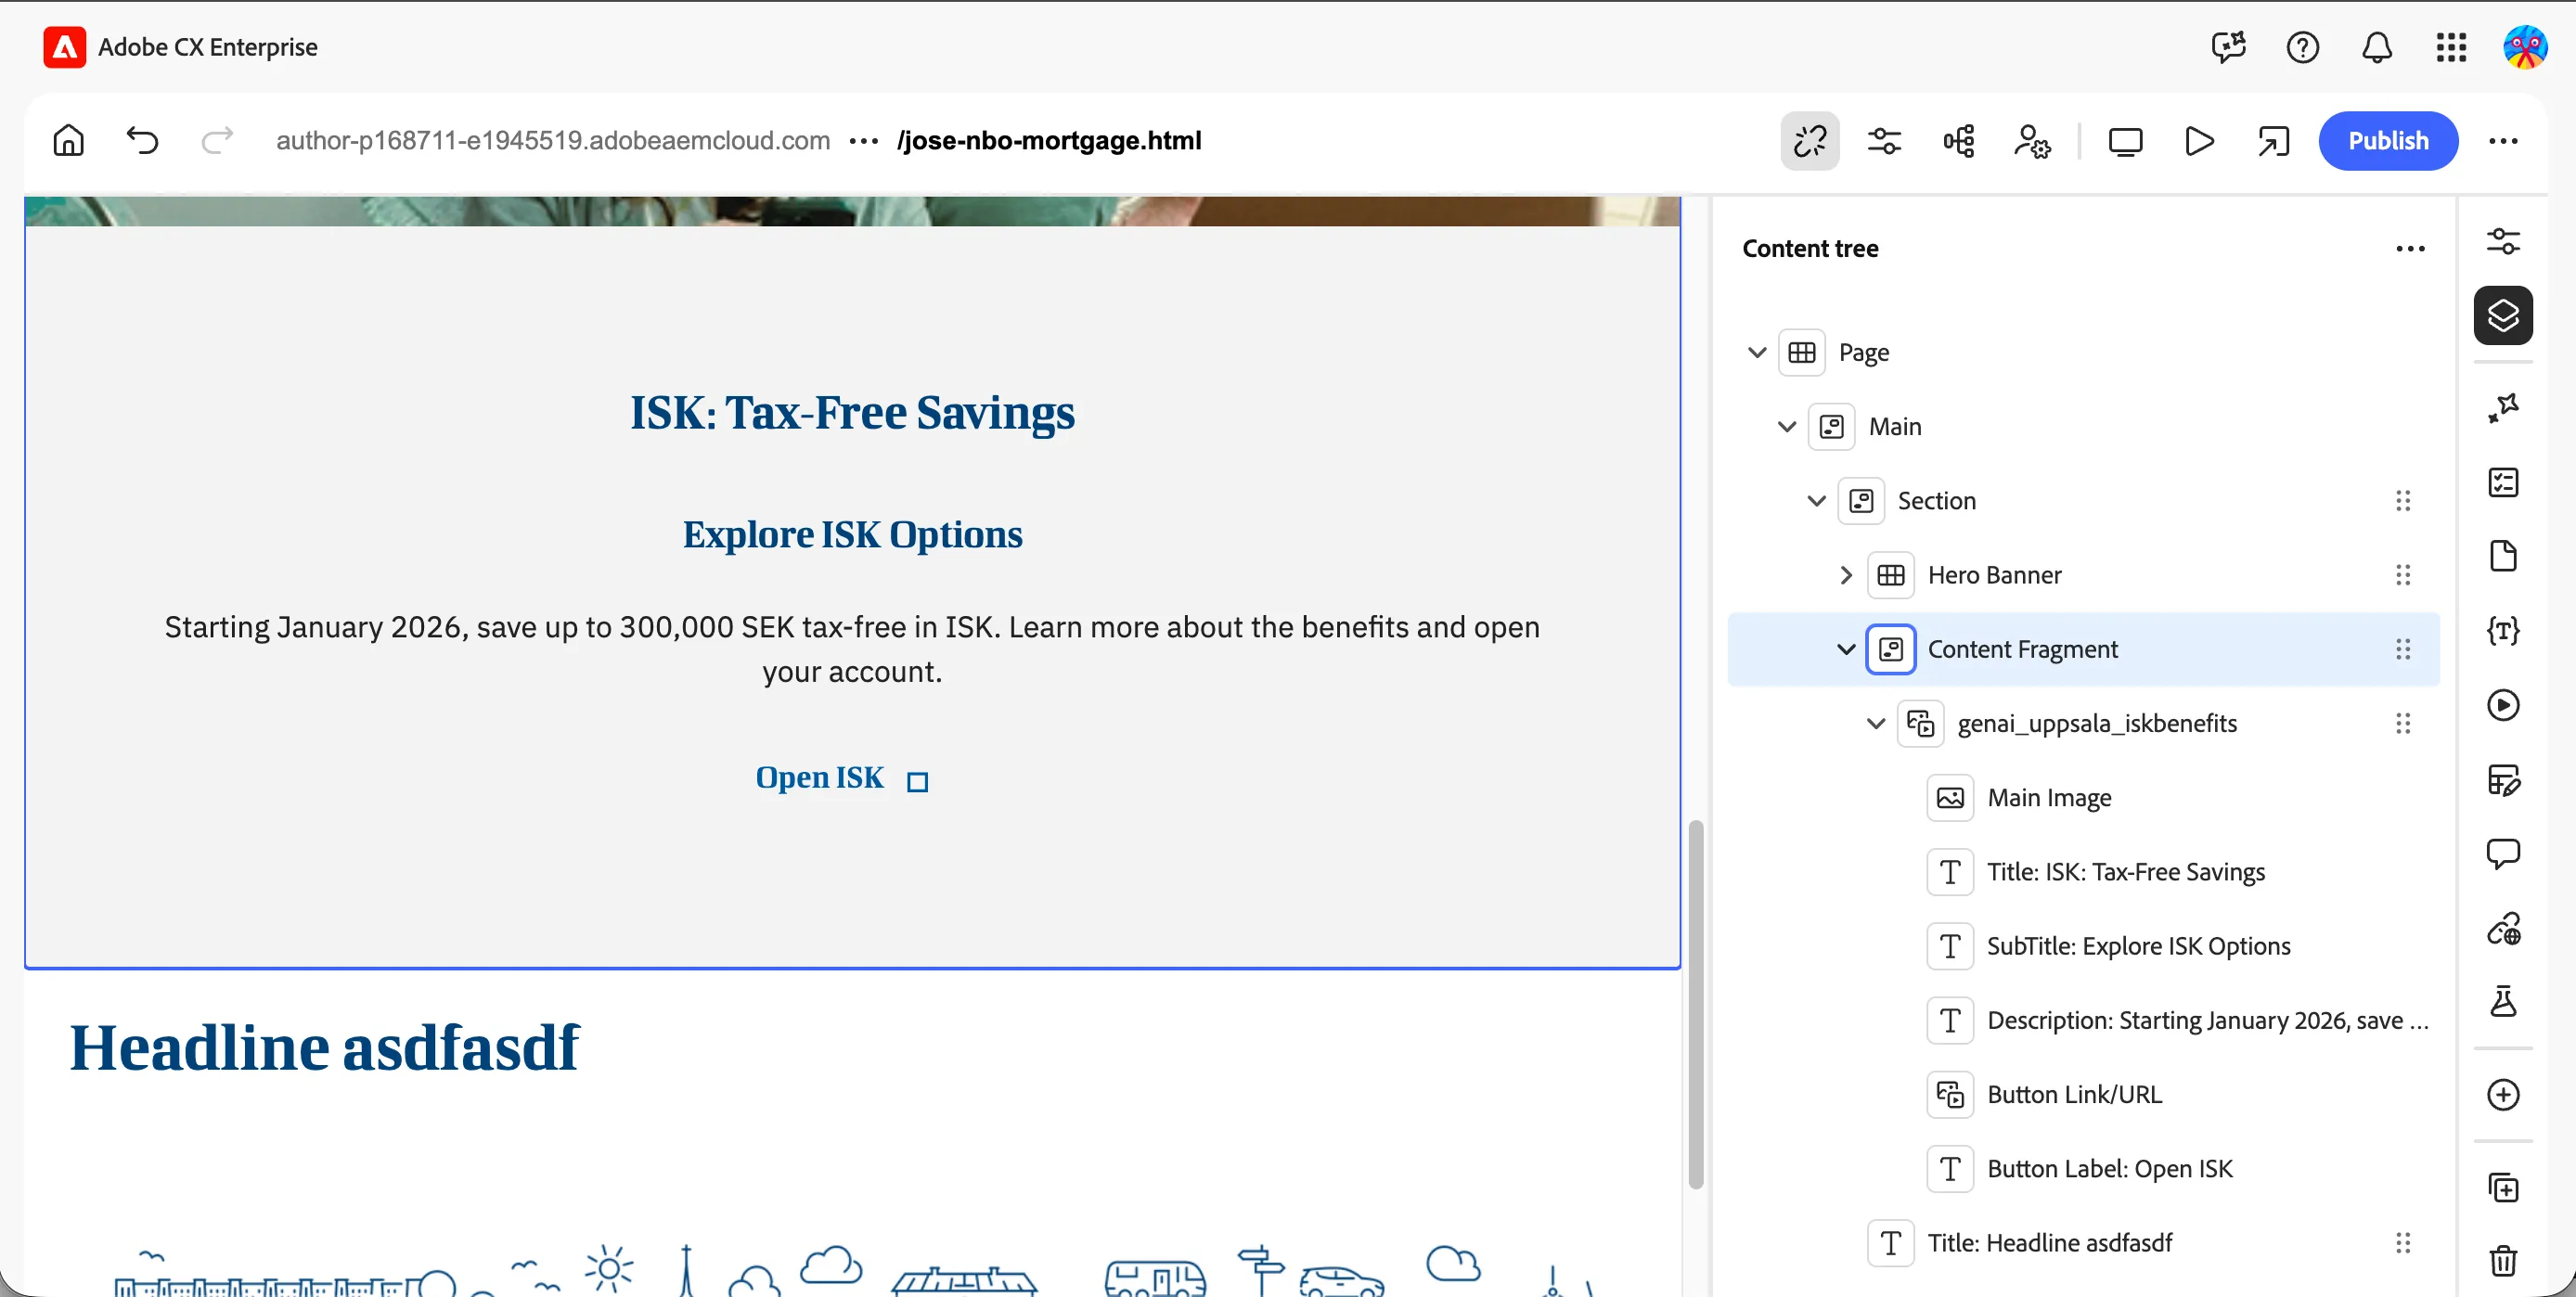
Task: Open the user settings icon in toolbar
Action: pyautogui.click(x=2032, y=141)
